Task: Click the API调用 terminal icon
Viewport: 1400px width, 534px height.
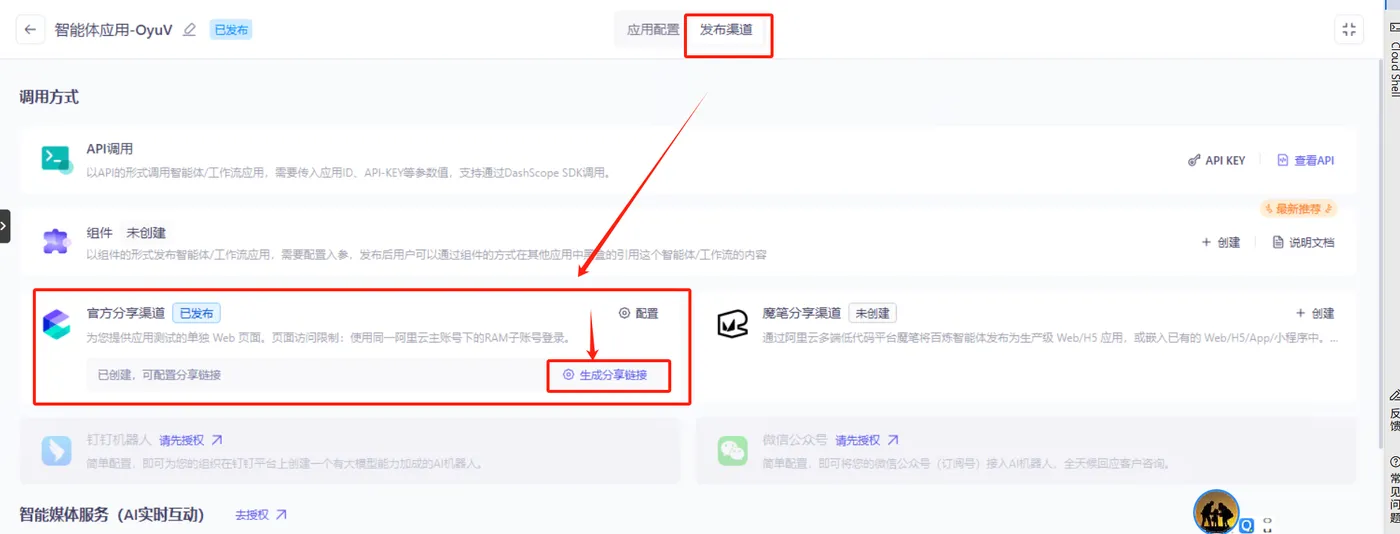Action: (x=57, y=159)
